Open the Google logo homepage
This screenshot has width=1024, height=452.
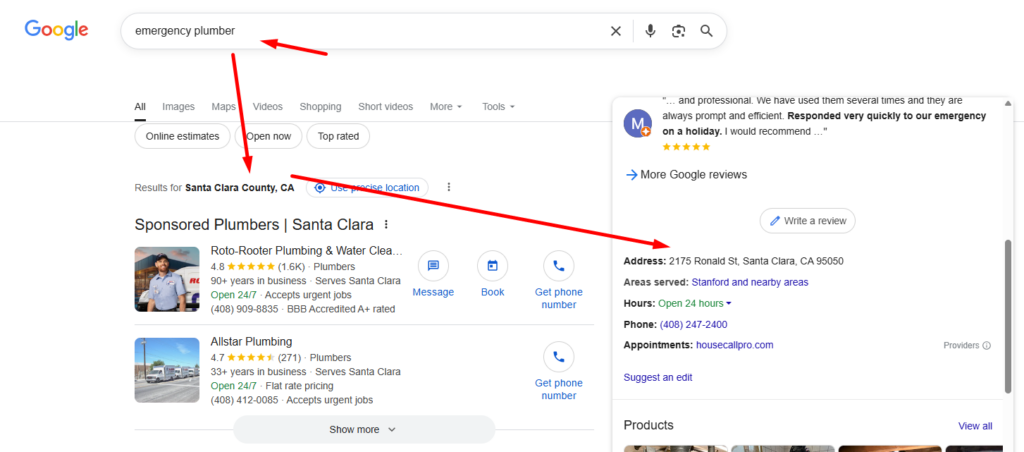coord(57,30)
